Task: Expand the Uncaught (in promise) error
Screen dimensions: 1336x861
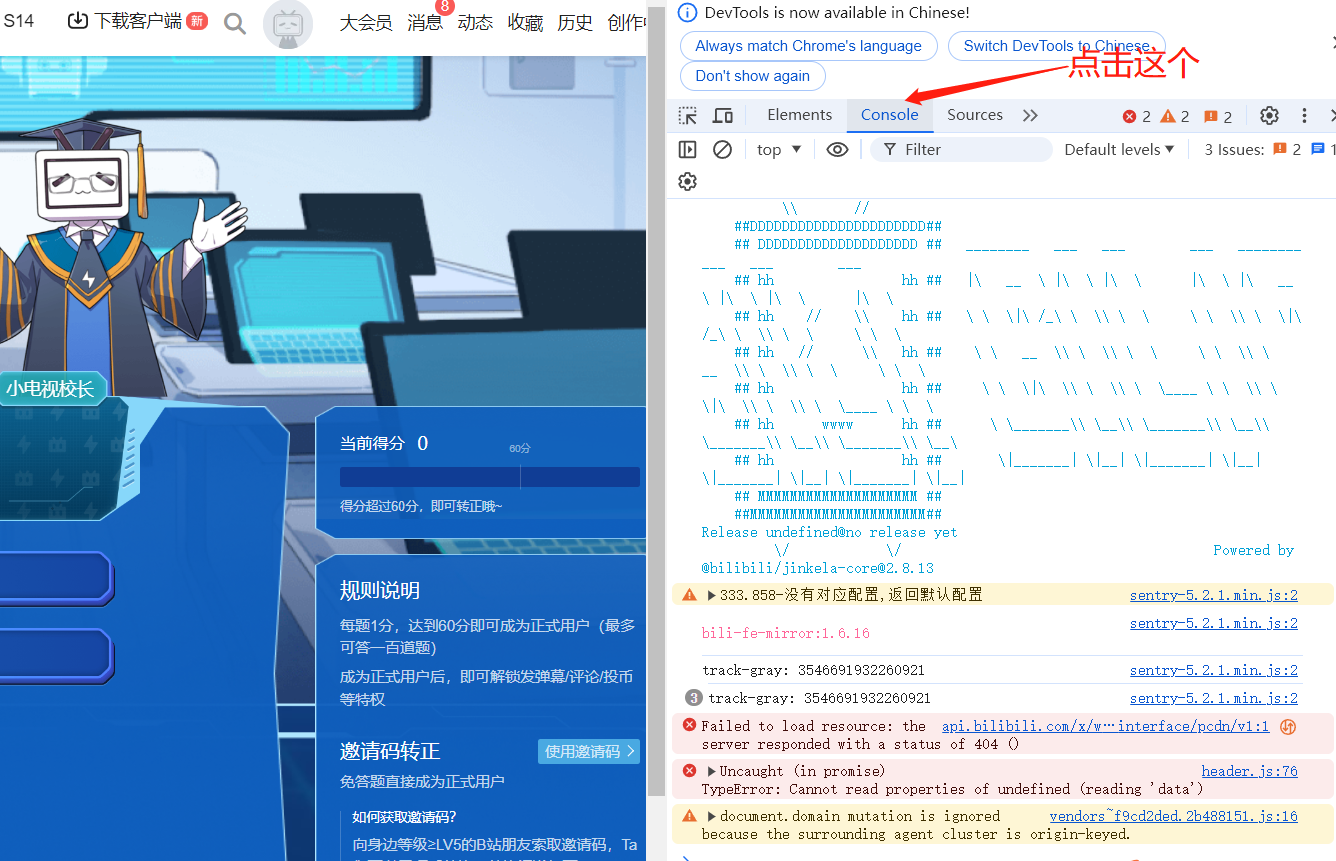Action: click(x=712, y=772)
